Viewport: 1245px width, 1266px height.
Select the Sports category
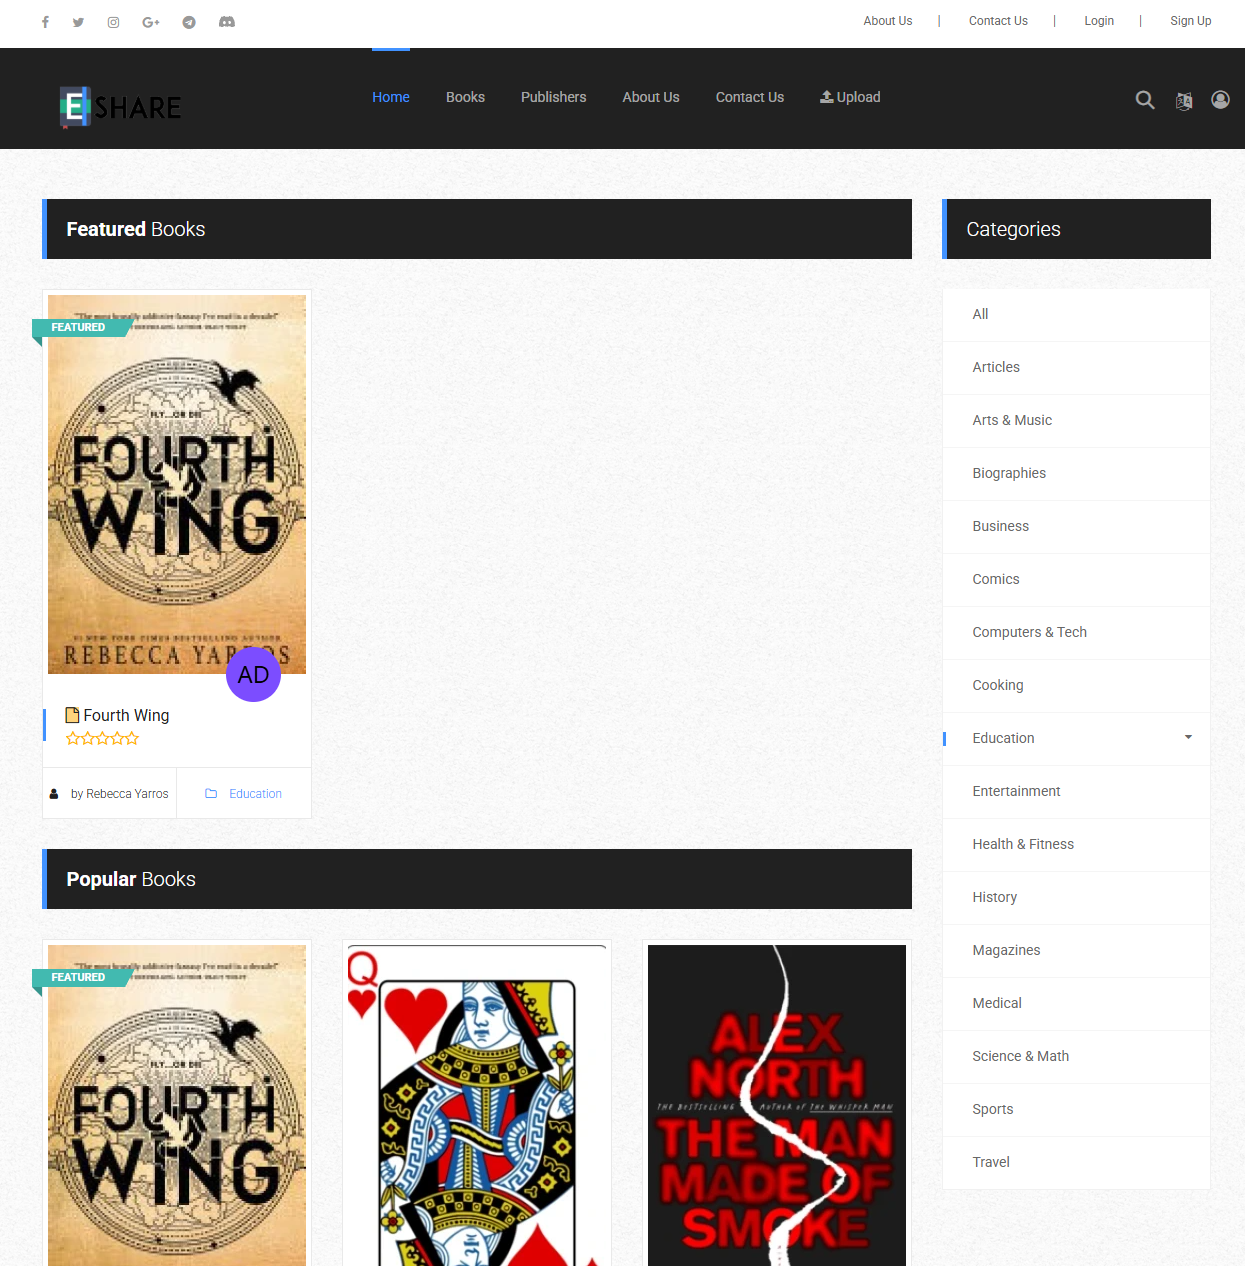pyautogui.click(x=1076, y=1109)
